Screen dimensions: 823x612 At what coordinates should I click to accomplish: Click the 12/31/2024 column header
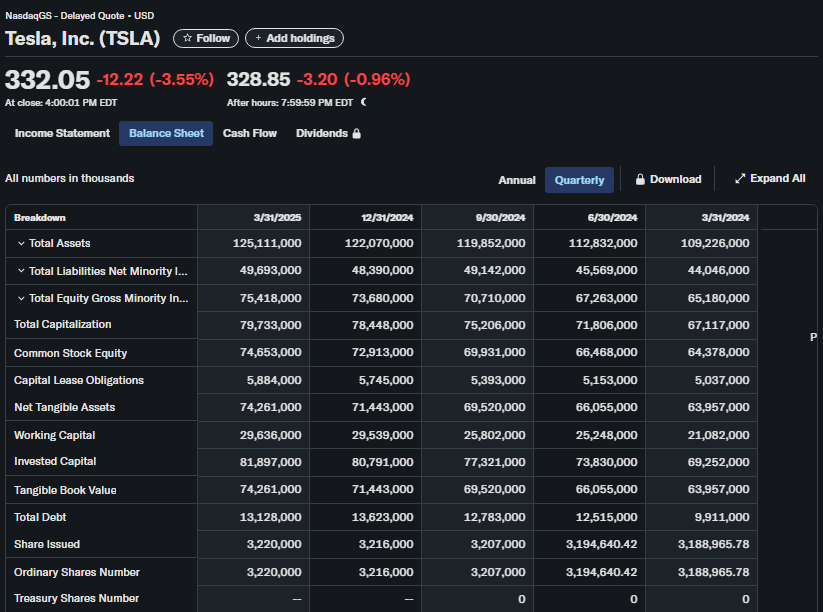point(387,218)
